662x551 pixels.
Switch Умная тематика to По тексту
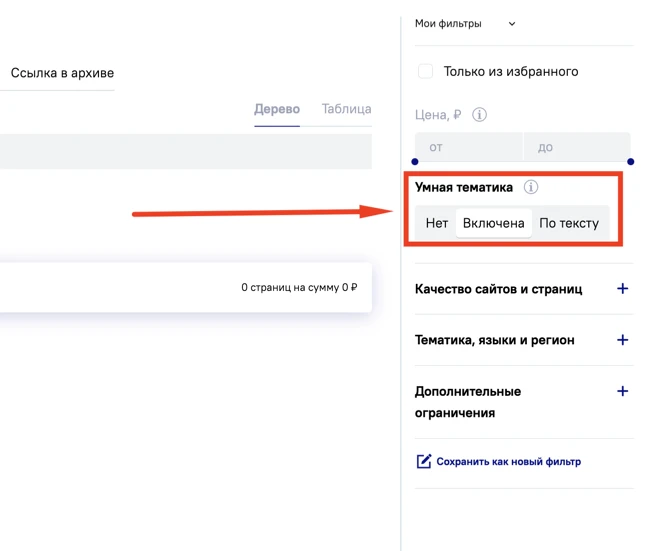coord(568,223)
